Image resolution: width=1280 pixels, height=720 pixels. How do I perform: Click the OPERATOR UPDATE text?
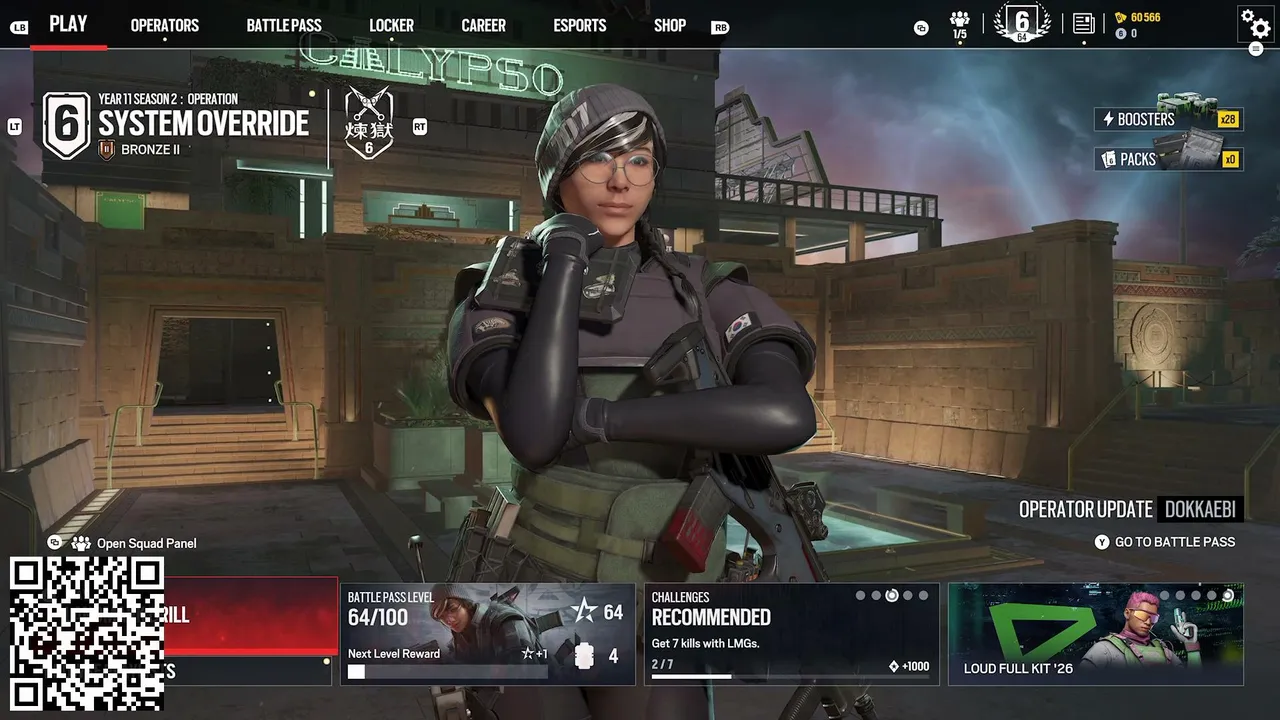(x=1086, y=509)
